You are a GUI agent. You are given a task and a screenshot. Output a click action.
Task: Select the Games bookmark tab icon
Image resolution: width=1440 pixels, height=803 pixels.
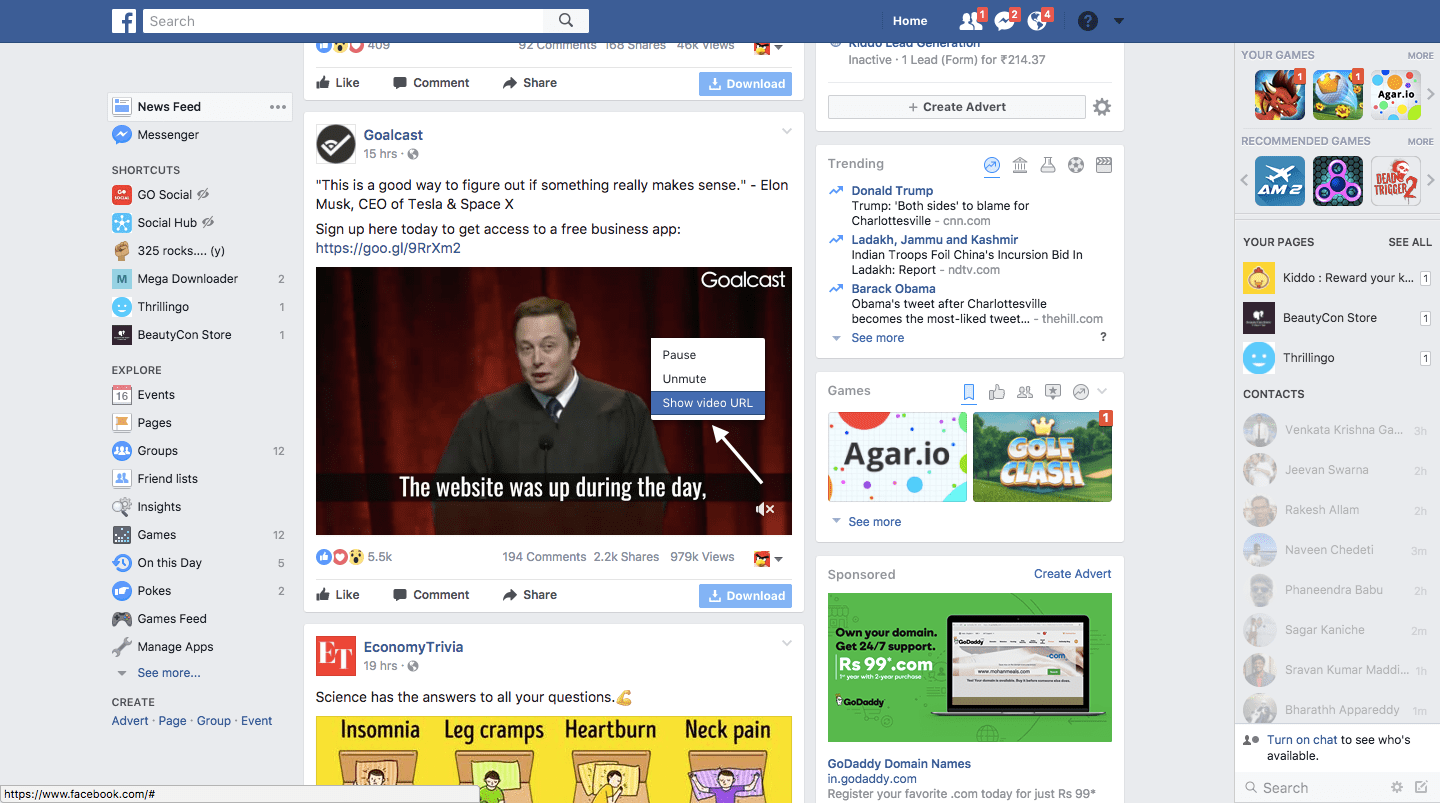(969, 392)
